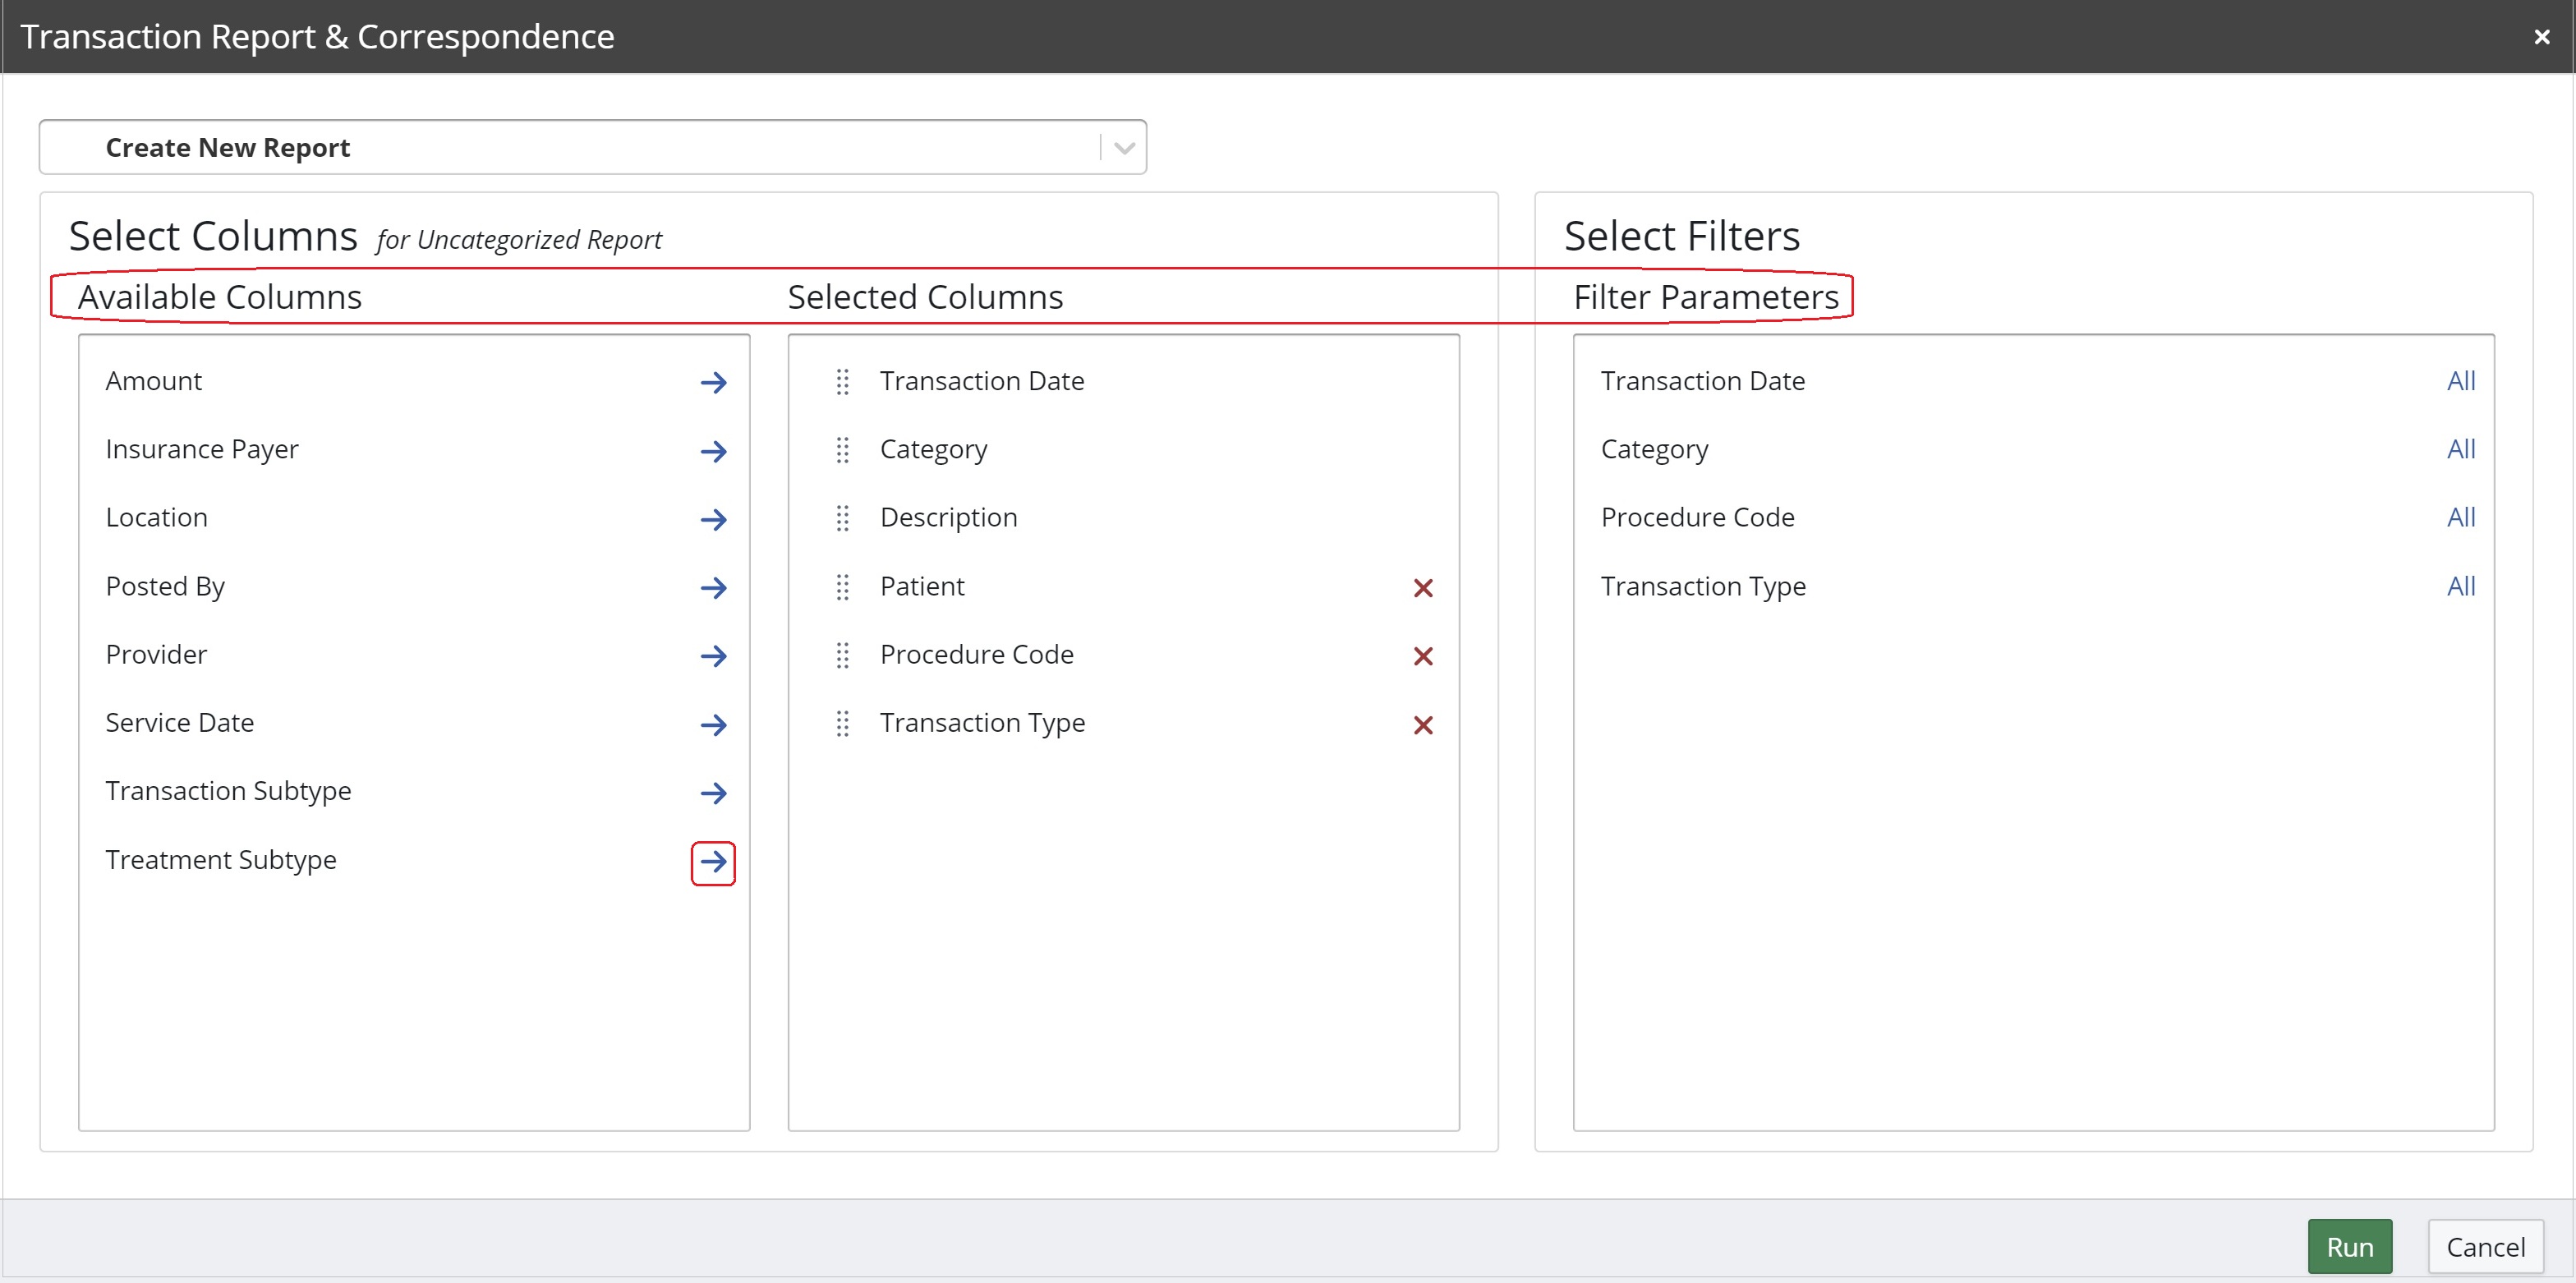Image resolution: width=2576 pixels, height=1283 pixels.
Task: Select the Transaction Subtype column name
Action: (228, 791)
